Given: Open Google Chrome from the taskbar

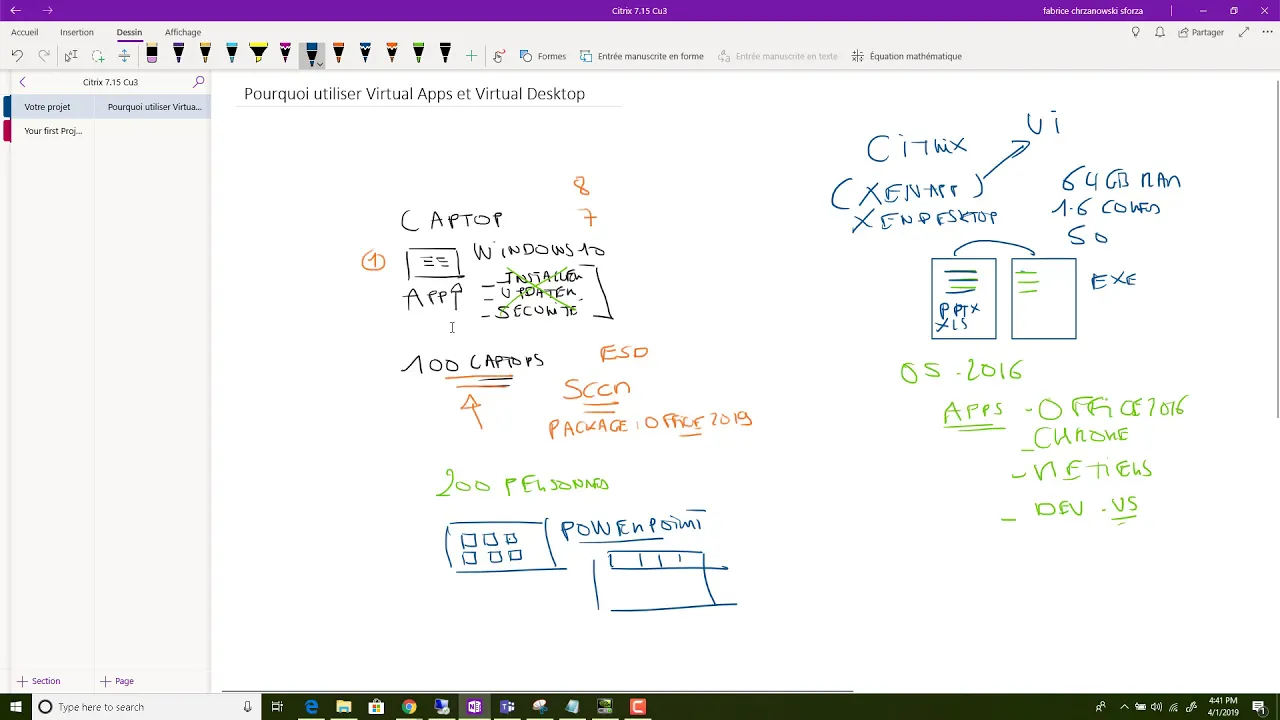Looking at the screenshot, I should click(409, 707).
